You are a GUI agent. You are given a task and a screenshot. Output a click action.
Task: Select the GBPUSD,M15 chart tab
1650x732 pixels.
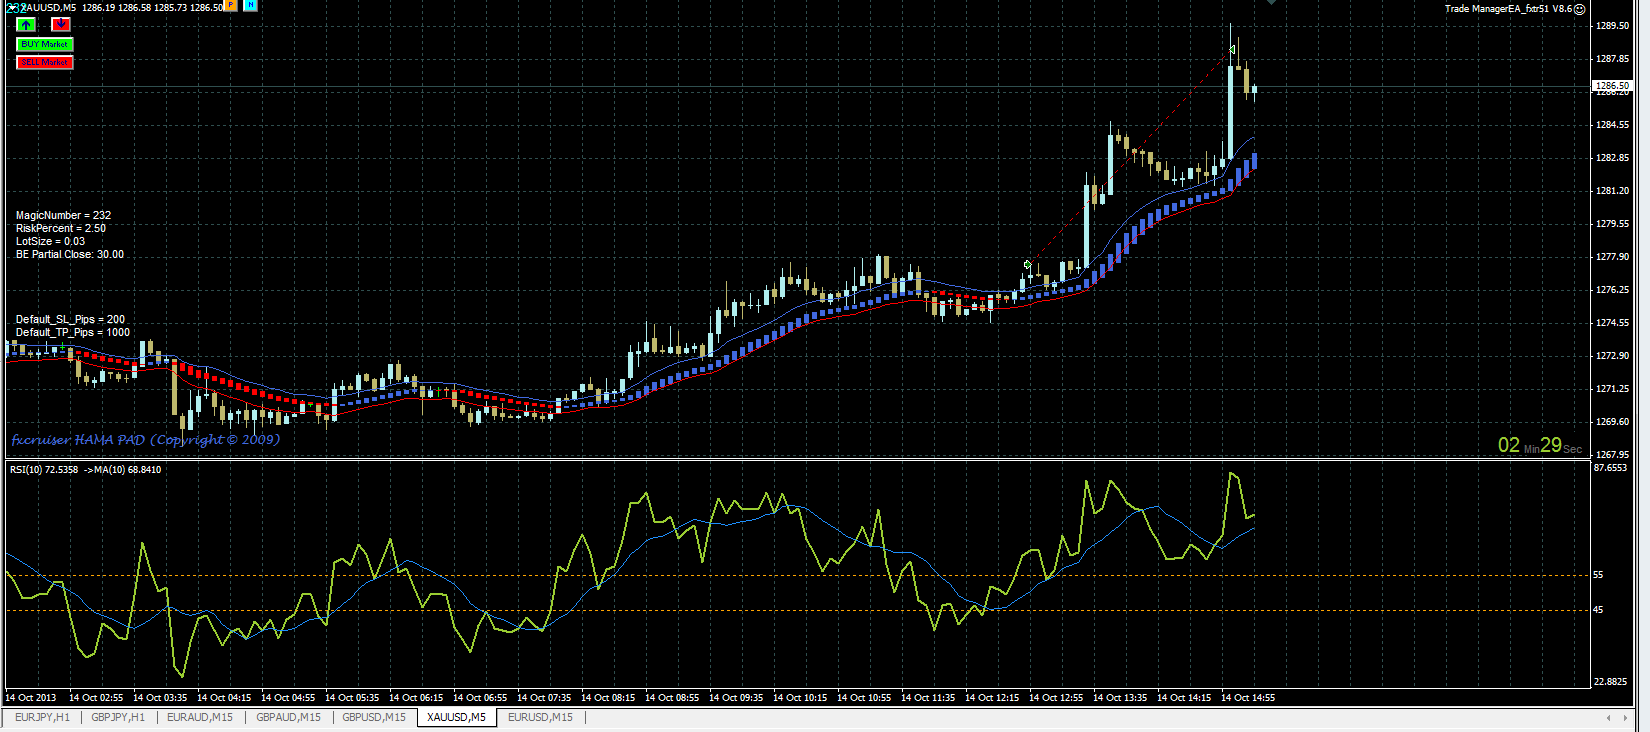tap(374, 717)
